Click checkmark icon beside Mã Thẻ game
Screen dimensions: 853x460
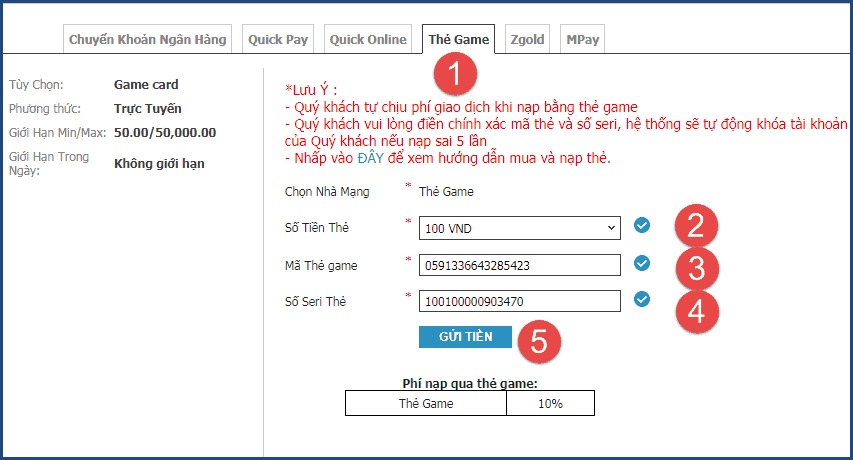[642, 263]
